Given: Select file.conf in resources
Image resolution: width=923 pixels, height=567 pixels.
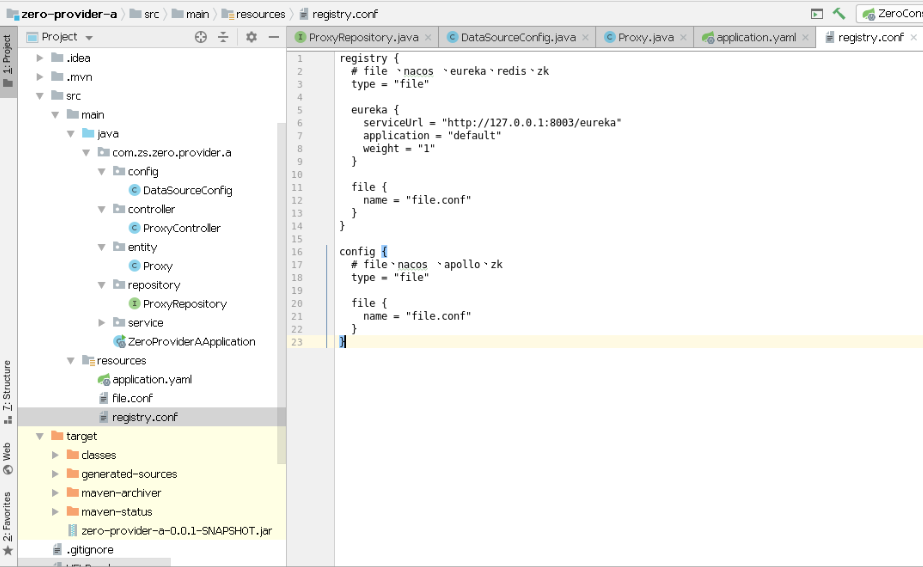Looking at the screenshot, I should click(132, 398).
